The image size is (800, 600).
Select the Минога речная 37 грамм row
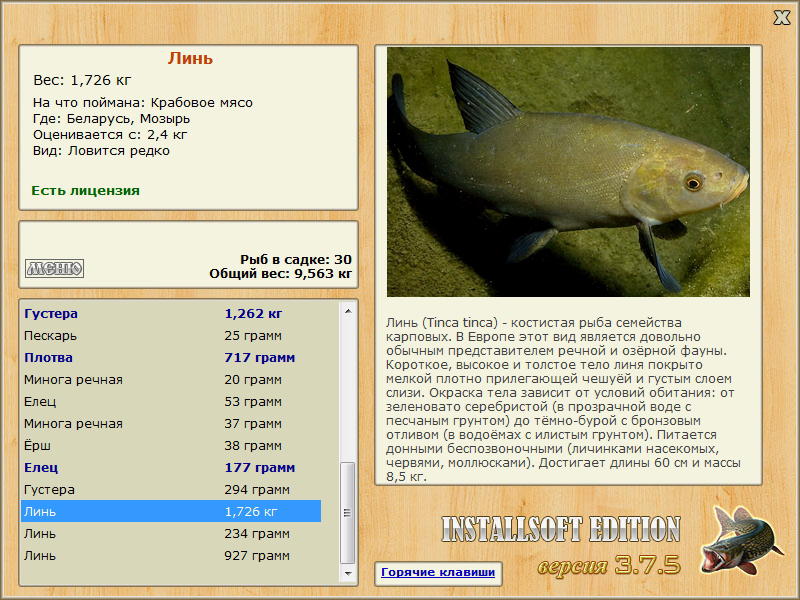pos(171,423)
